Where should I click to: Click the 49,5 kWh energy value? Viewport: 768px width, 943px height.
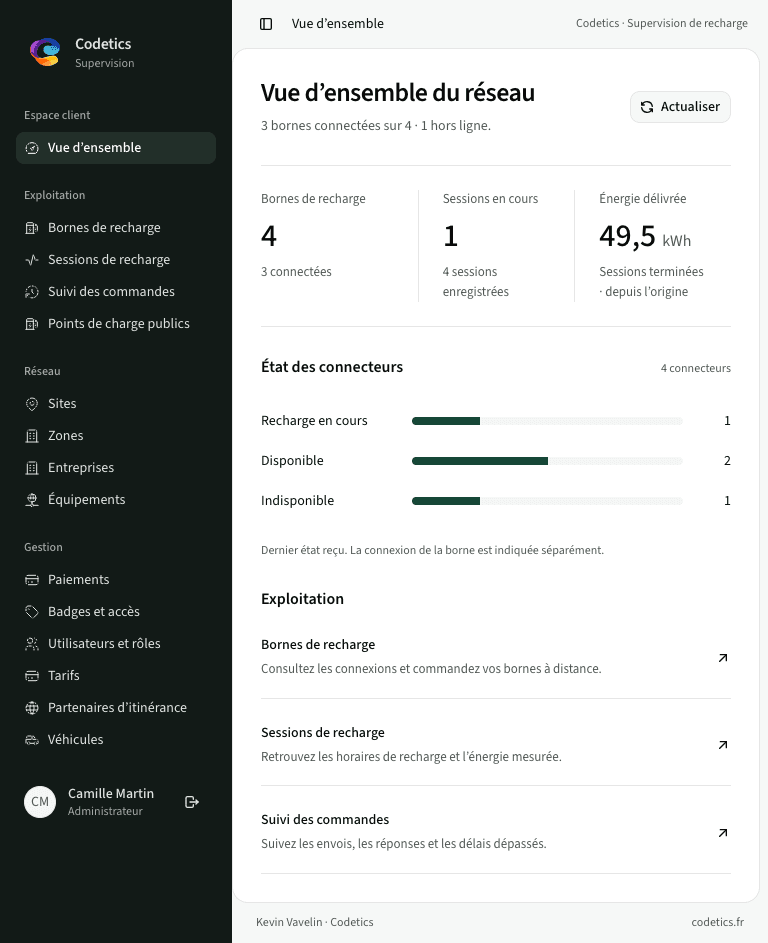coord(645,236)
